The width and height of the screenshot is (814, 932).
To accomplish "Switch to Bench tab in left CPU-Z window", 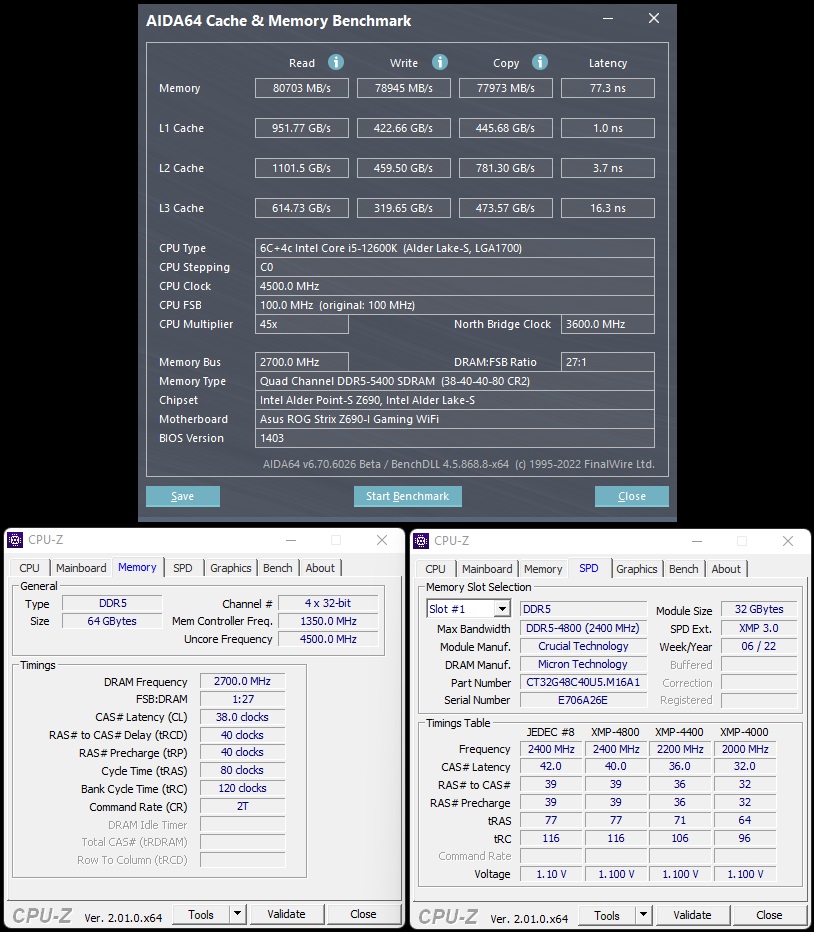I will coord(278,568).
